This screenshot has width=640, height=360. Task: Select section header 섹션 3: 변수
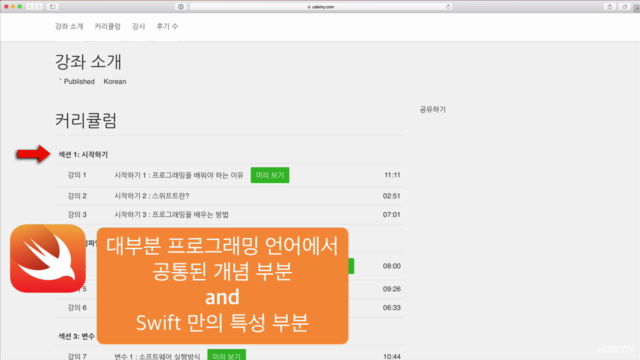76,336
